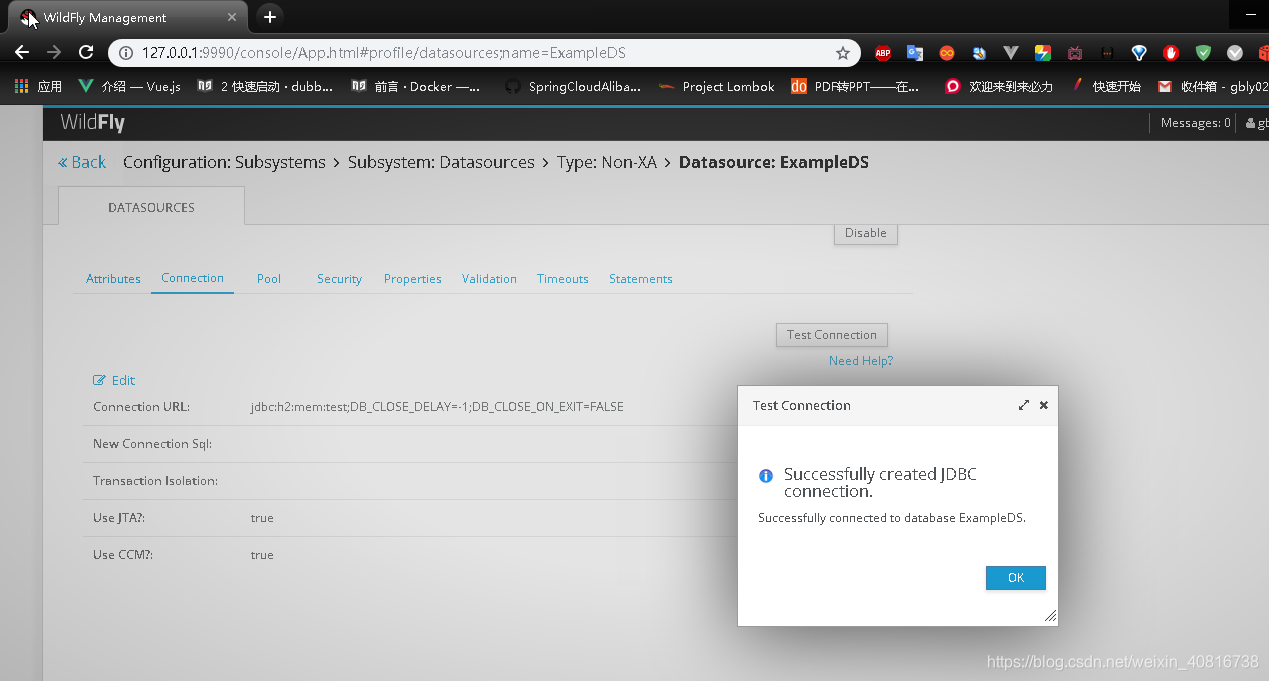Viewport: 1269px width, 681px height.
Task: Open the Vue devtools extension icon
Action: [x=1011, y=53]
